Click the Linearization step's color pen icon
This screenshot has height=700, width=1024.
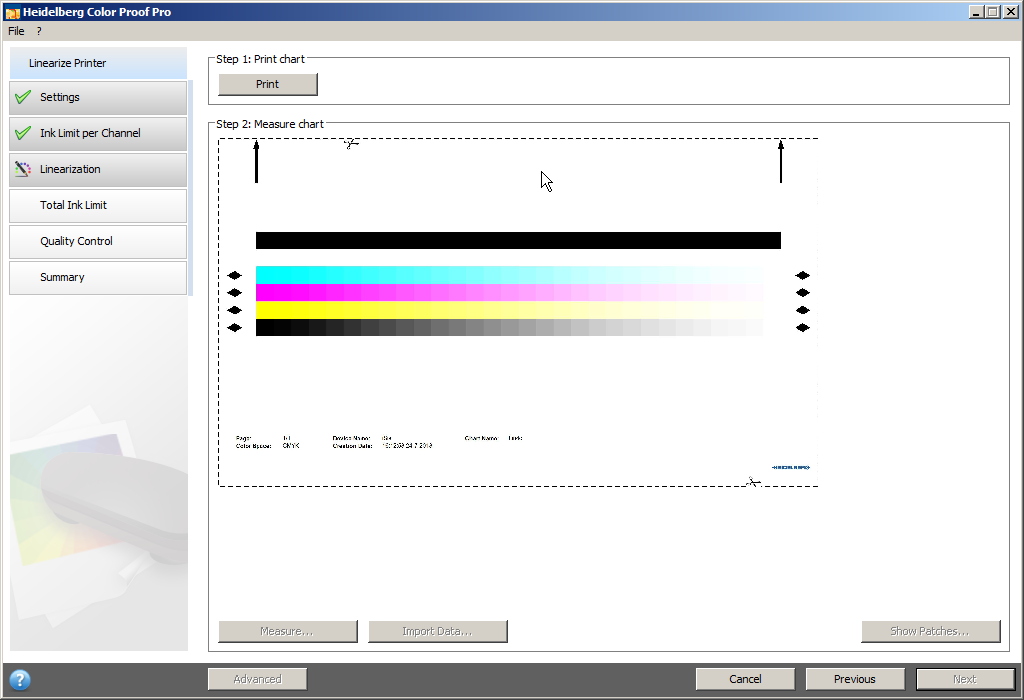(x=23, y=169)
